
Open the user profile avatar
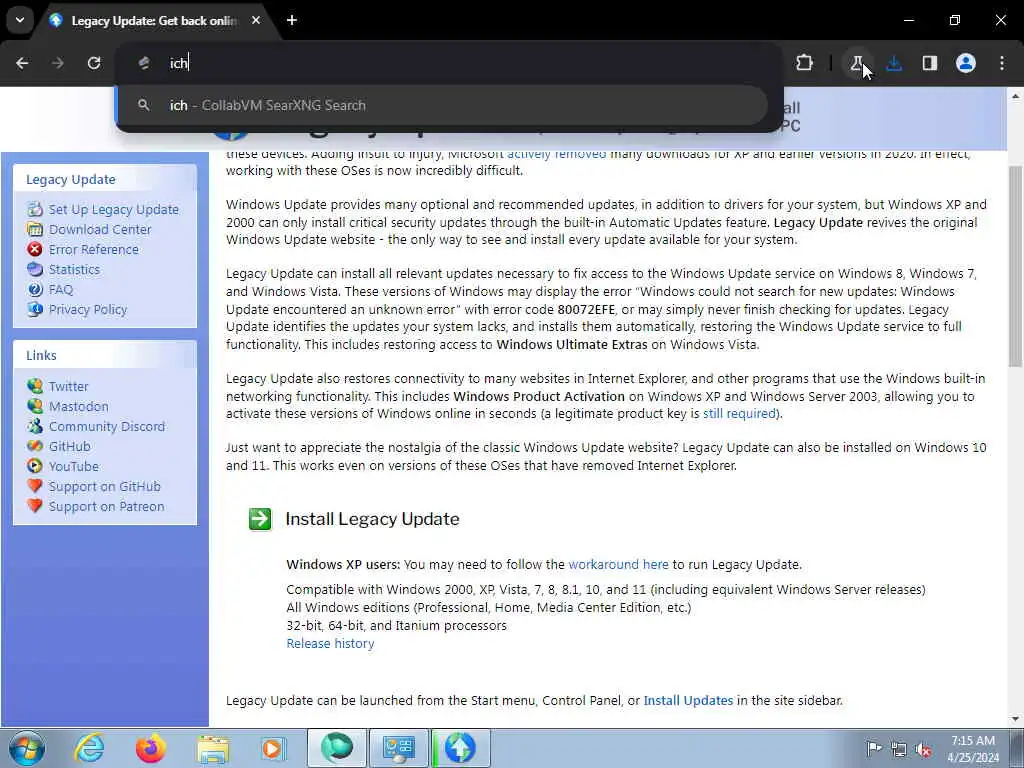[x=966, y=63]
